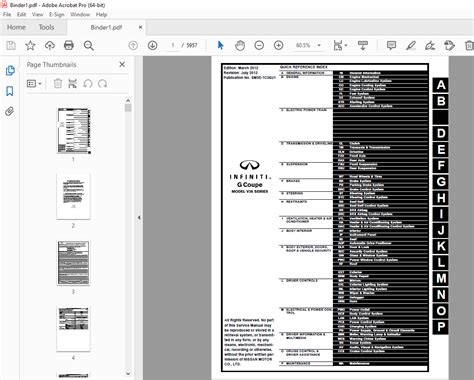Open the find text magnifier tool

pos(89,45)
